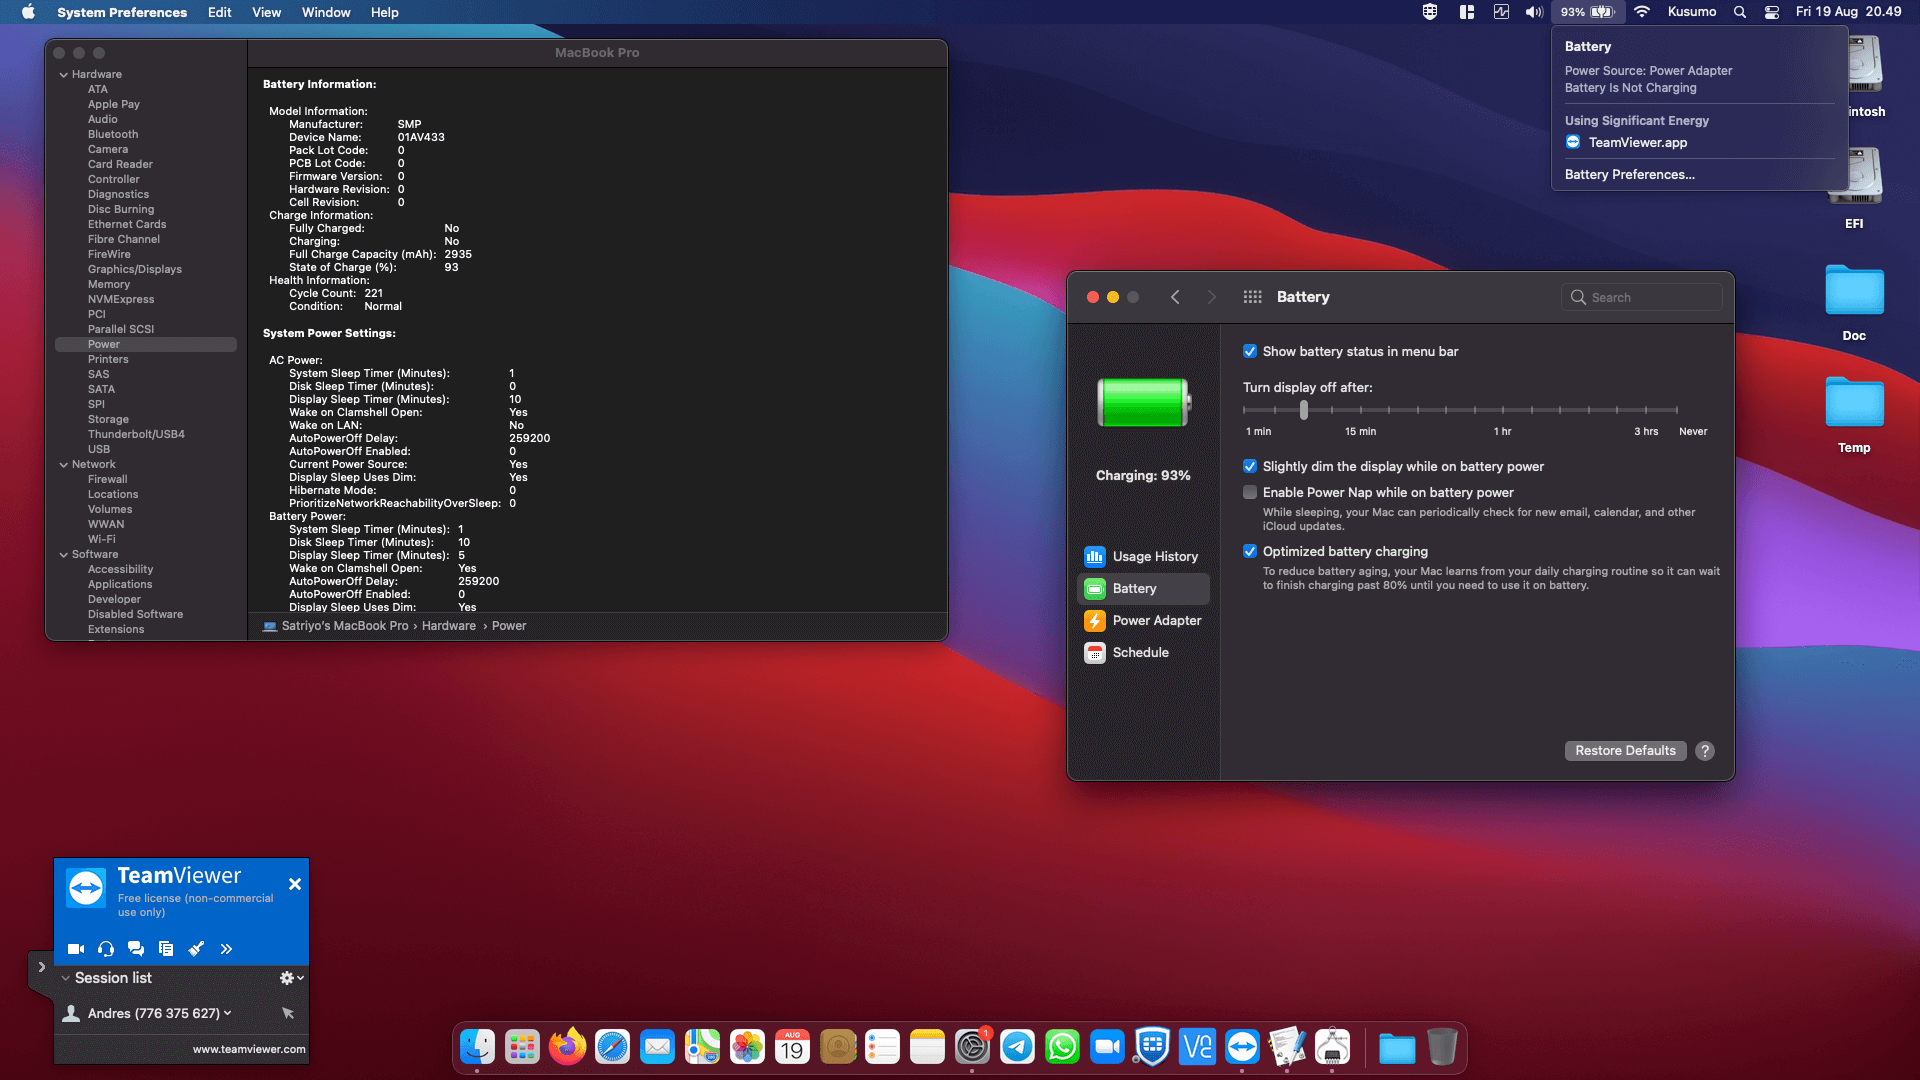The width and height of the screenshot is (1920, 1080).
Task: Open Control Center from menu bar
Action: (1771, 12)
